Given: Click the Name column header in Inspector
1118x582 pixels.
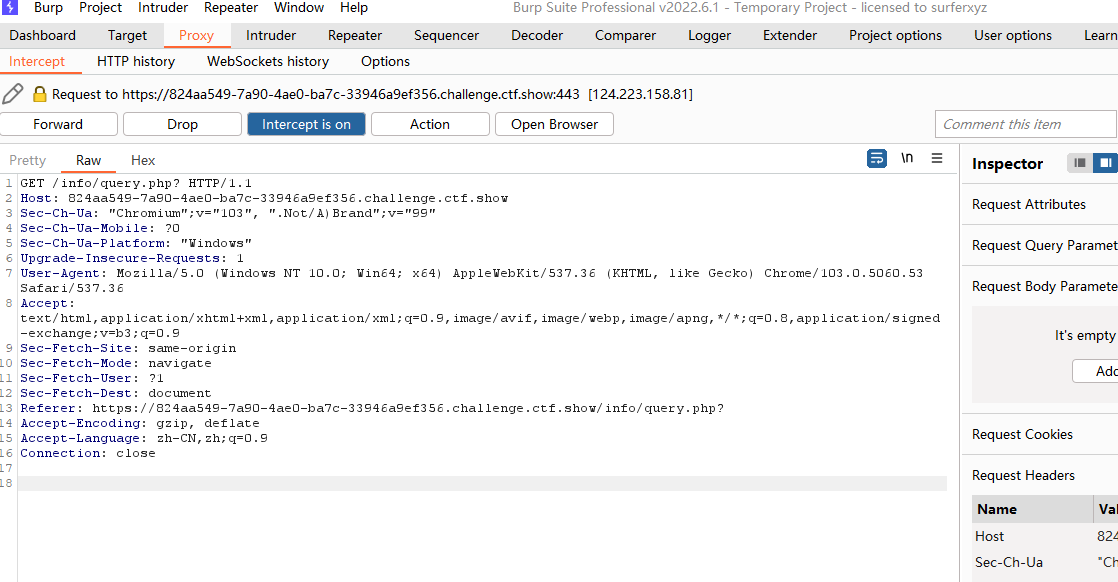Looking at the screenshot, I should coord(1032,509).
